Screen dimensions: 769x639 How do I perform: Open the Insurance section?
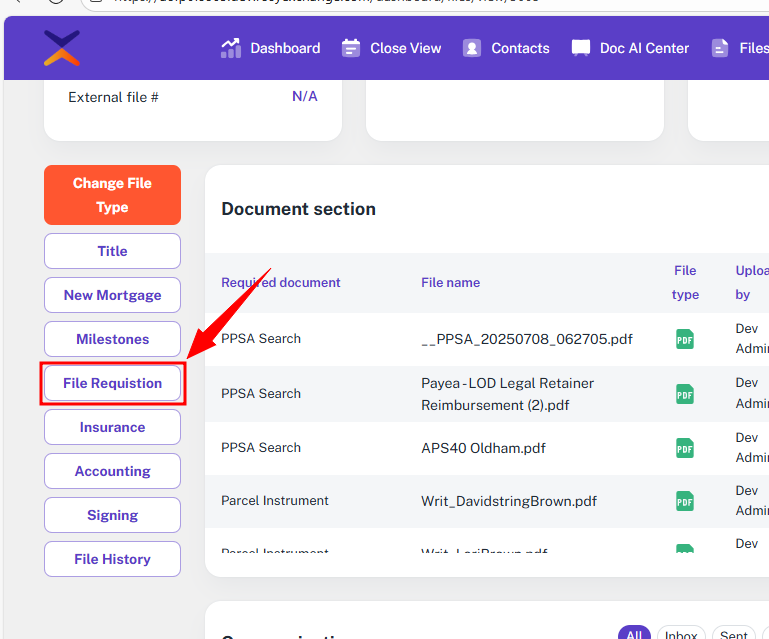[x=112, y=427]
